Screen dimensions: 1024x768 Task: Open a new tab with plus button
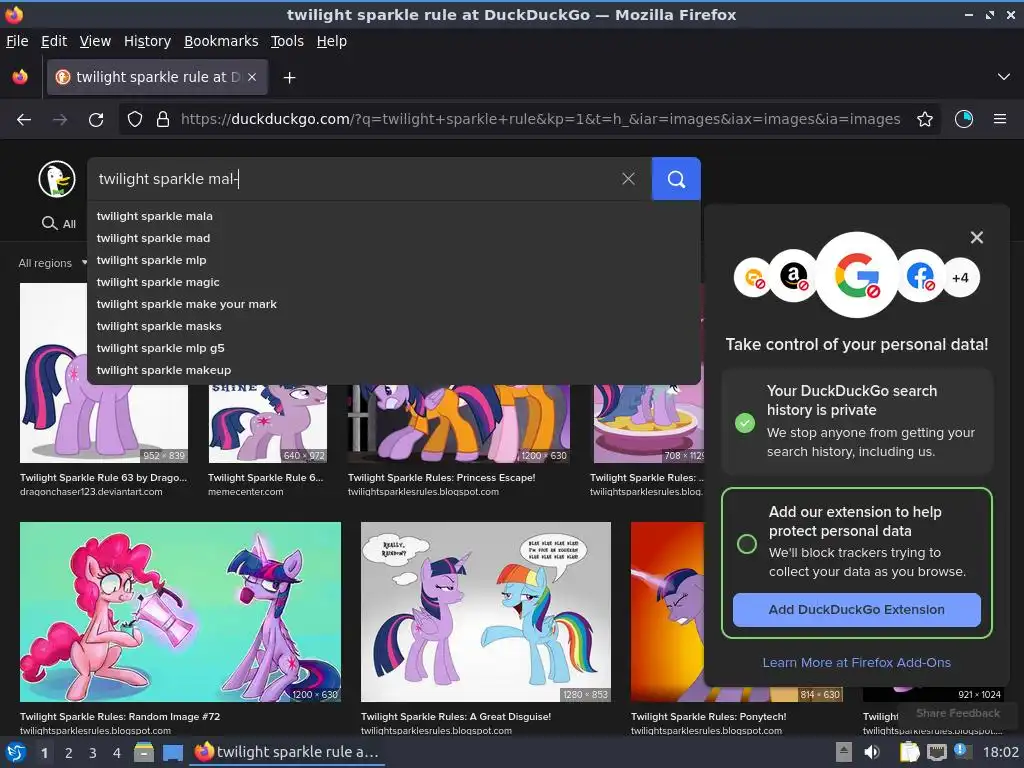point(289,78)
